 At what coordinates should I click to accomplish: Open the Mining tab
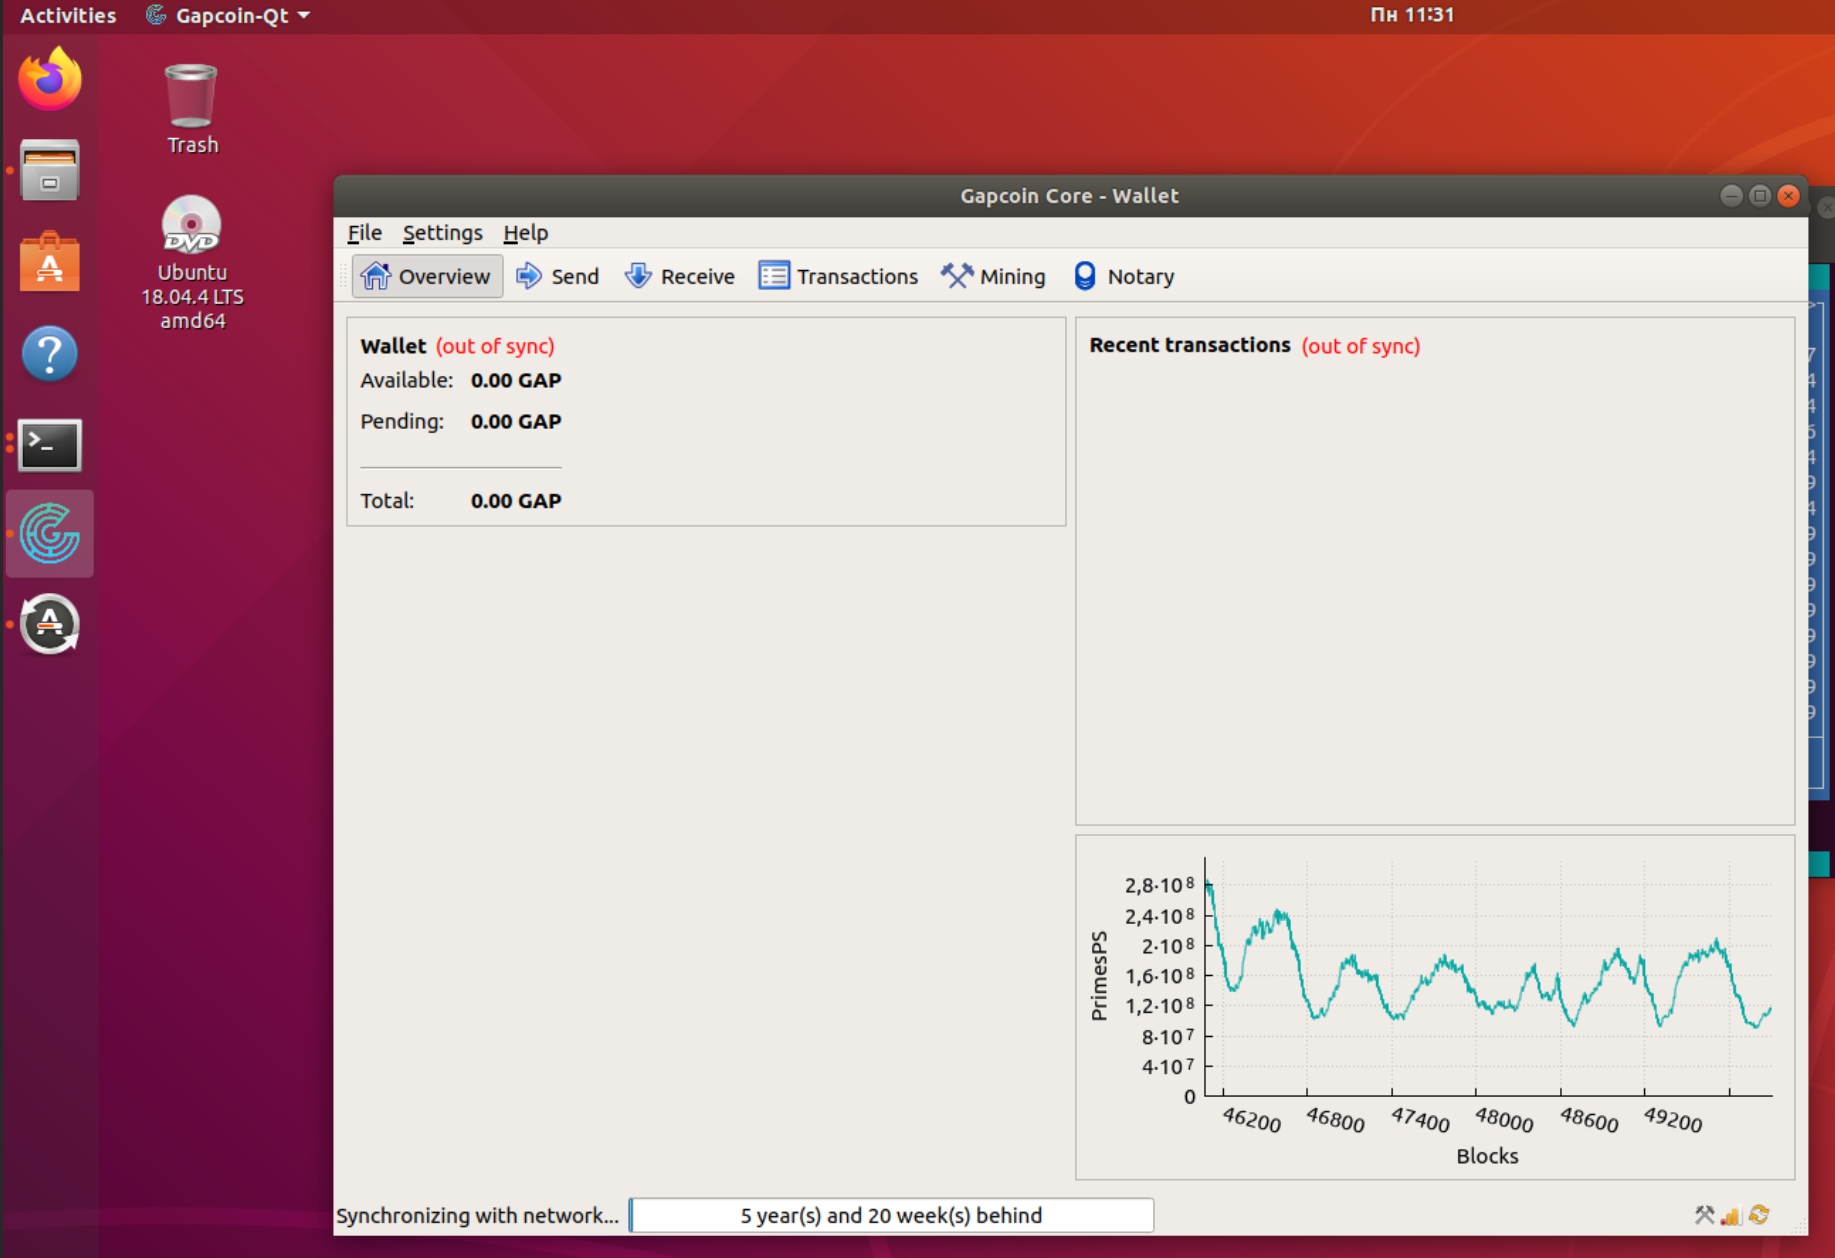(x=994, y=276)
